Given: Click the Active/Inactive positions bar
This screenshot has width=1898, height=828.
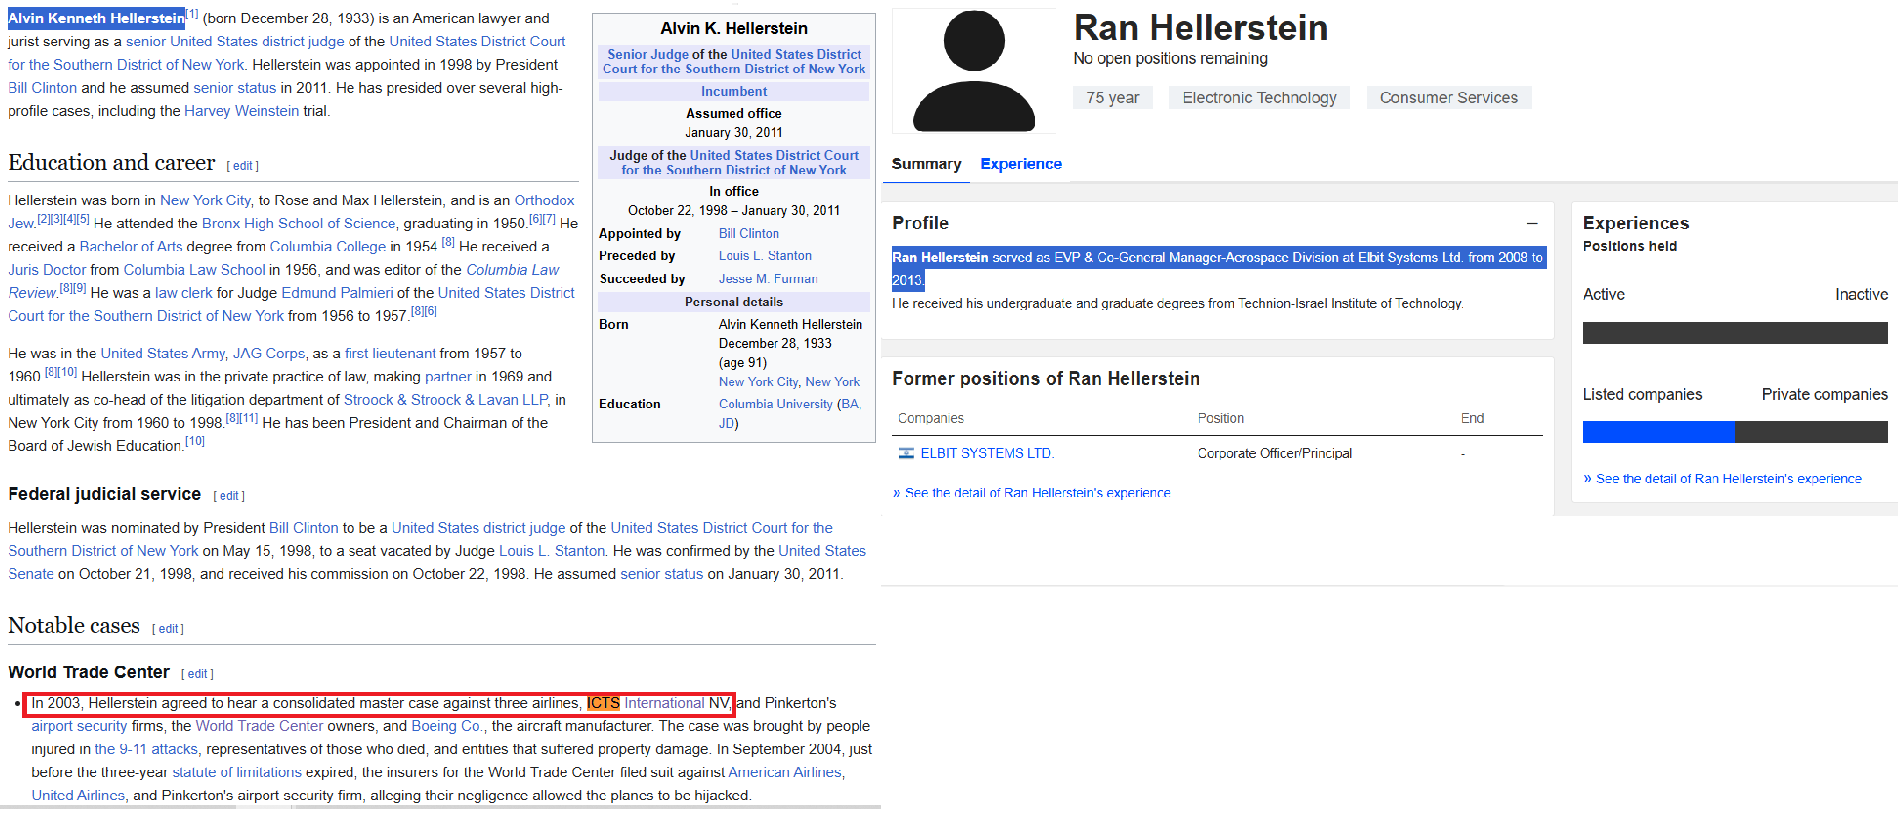Looking at the screenshot, I should coord(1735,333).
